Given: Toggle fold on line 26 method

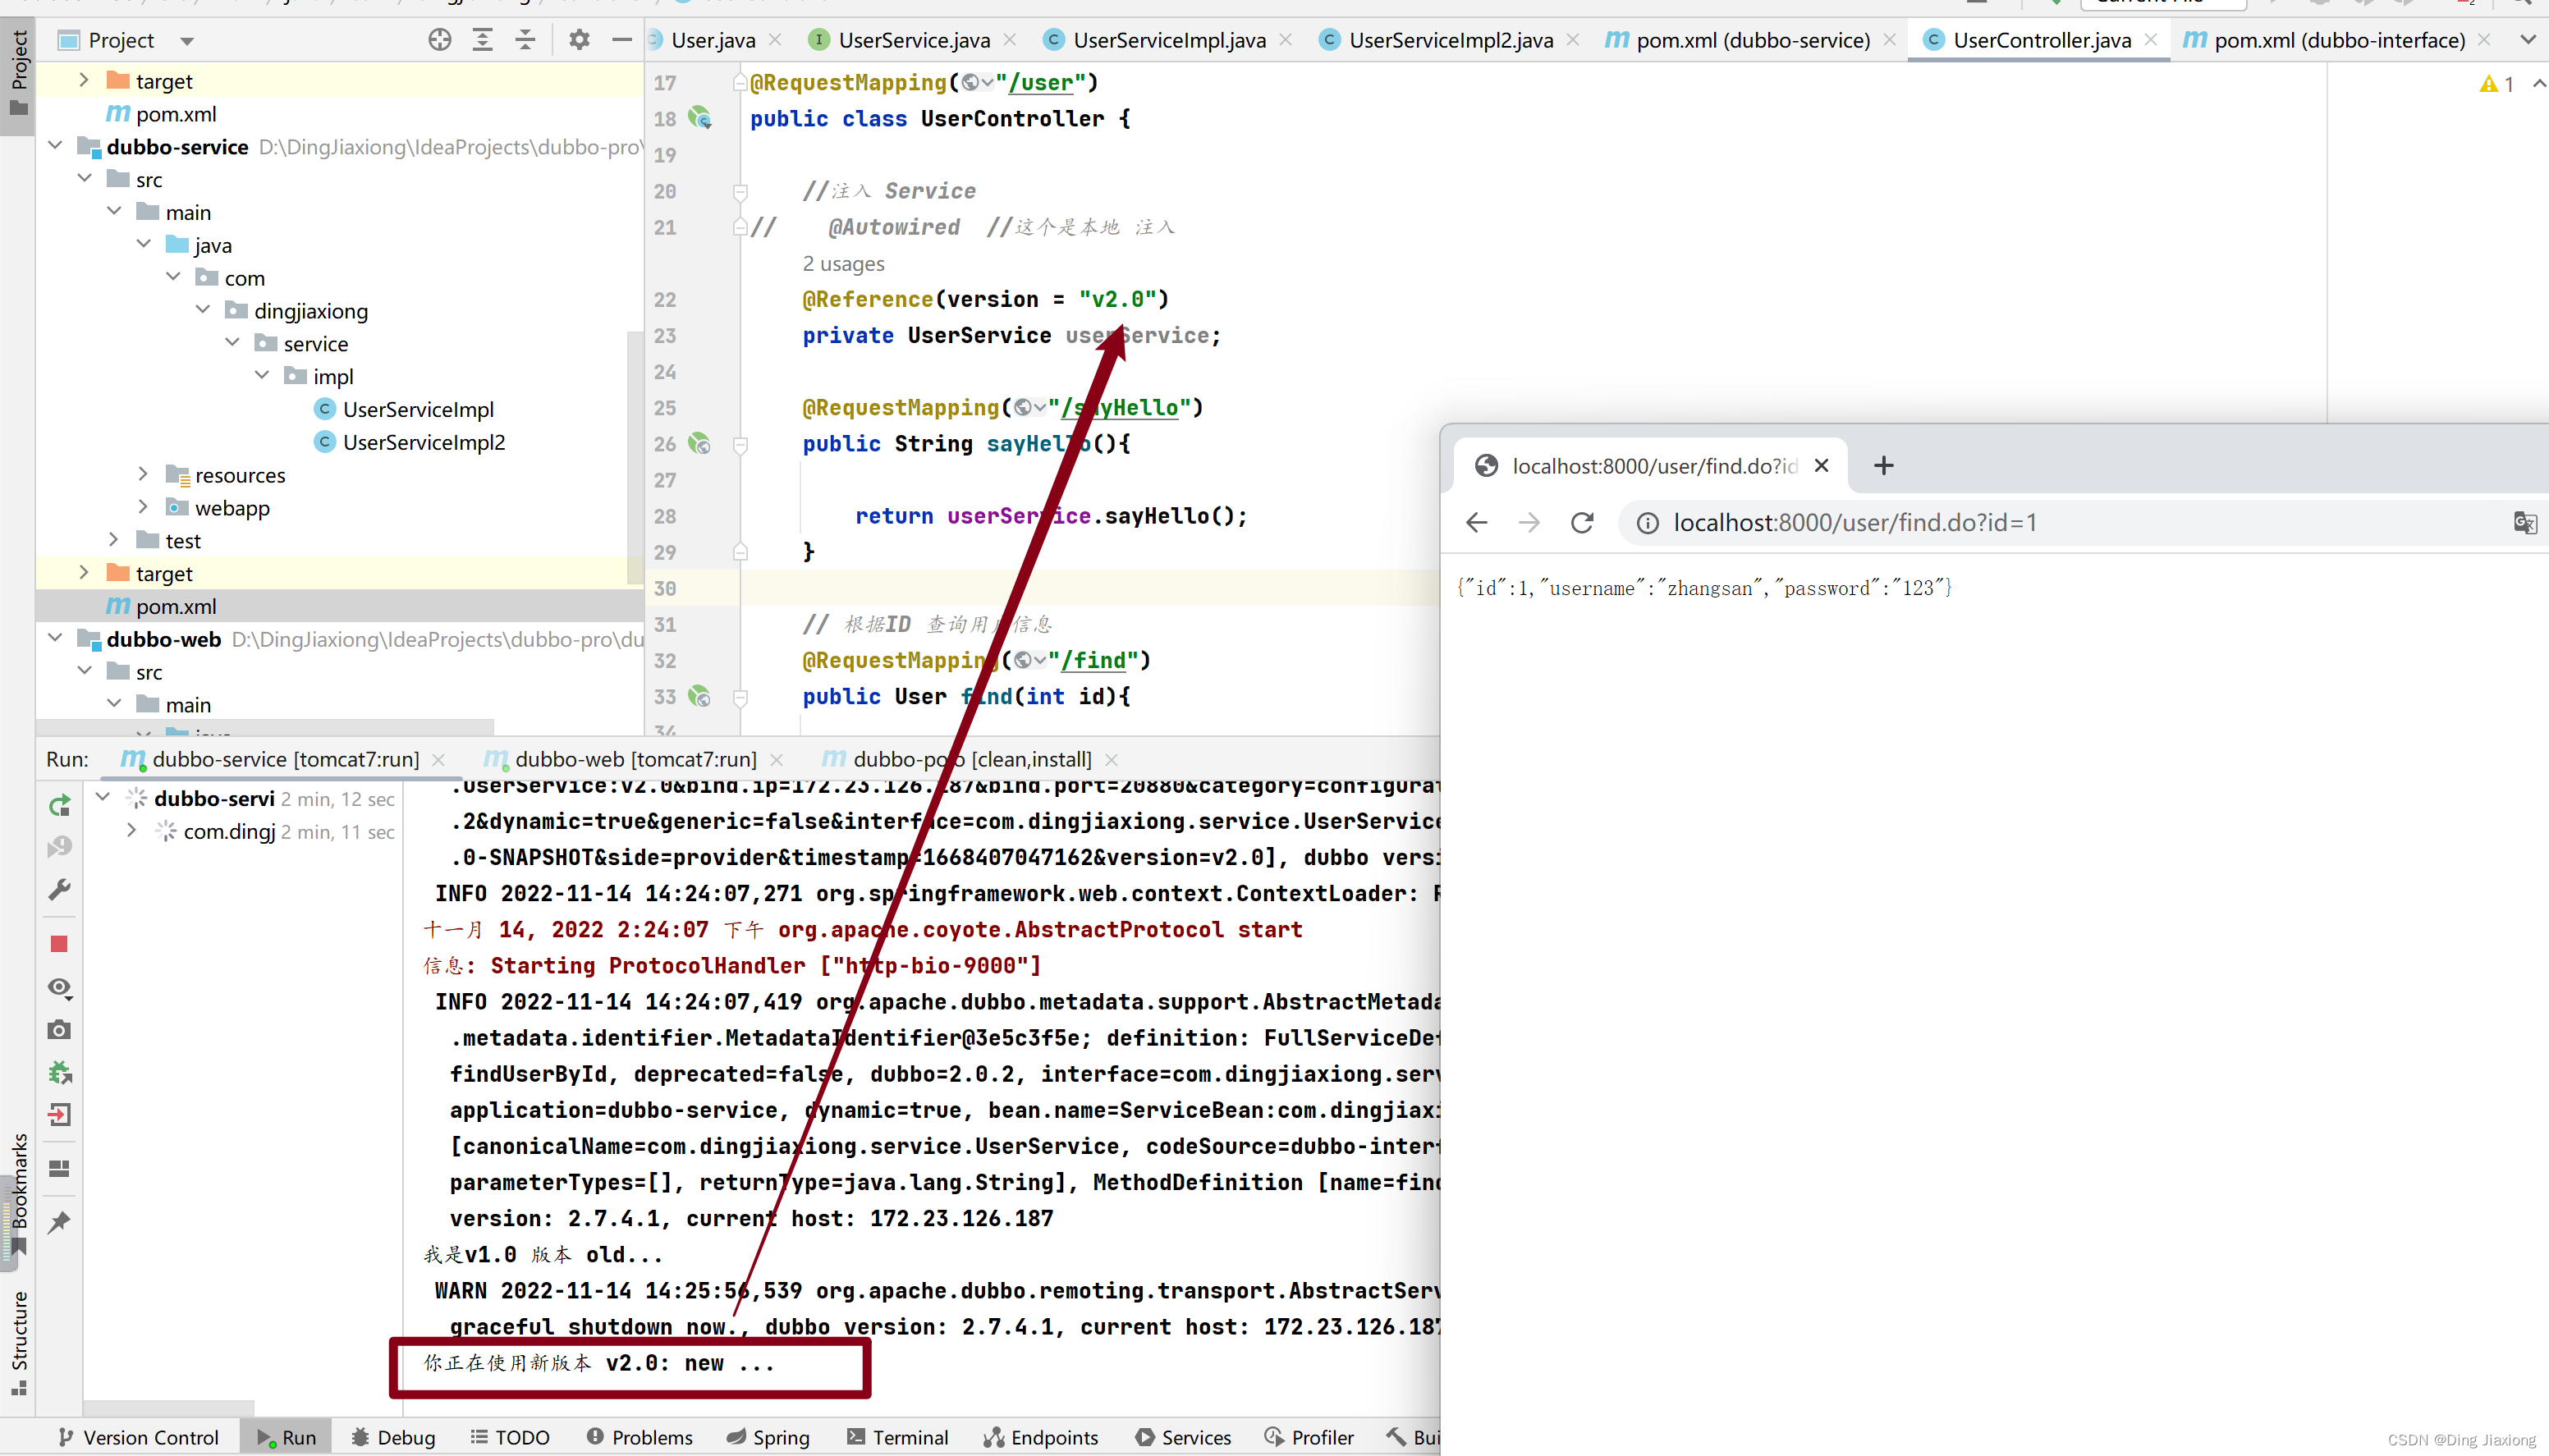Looking at the screenshot, I should pos(741,444).
